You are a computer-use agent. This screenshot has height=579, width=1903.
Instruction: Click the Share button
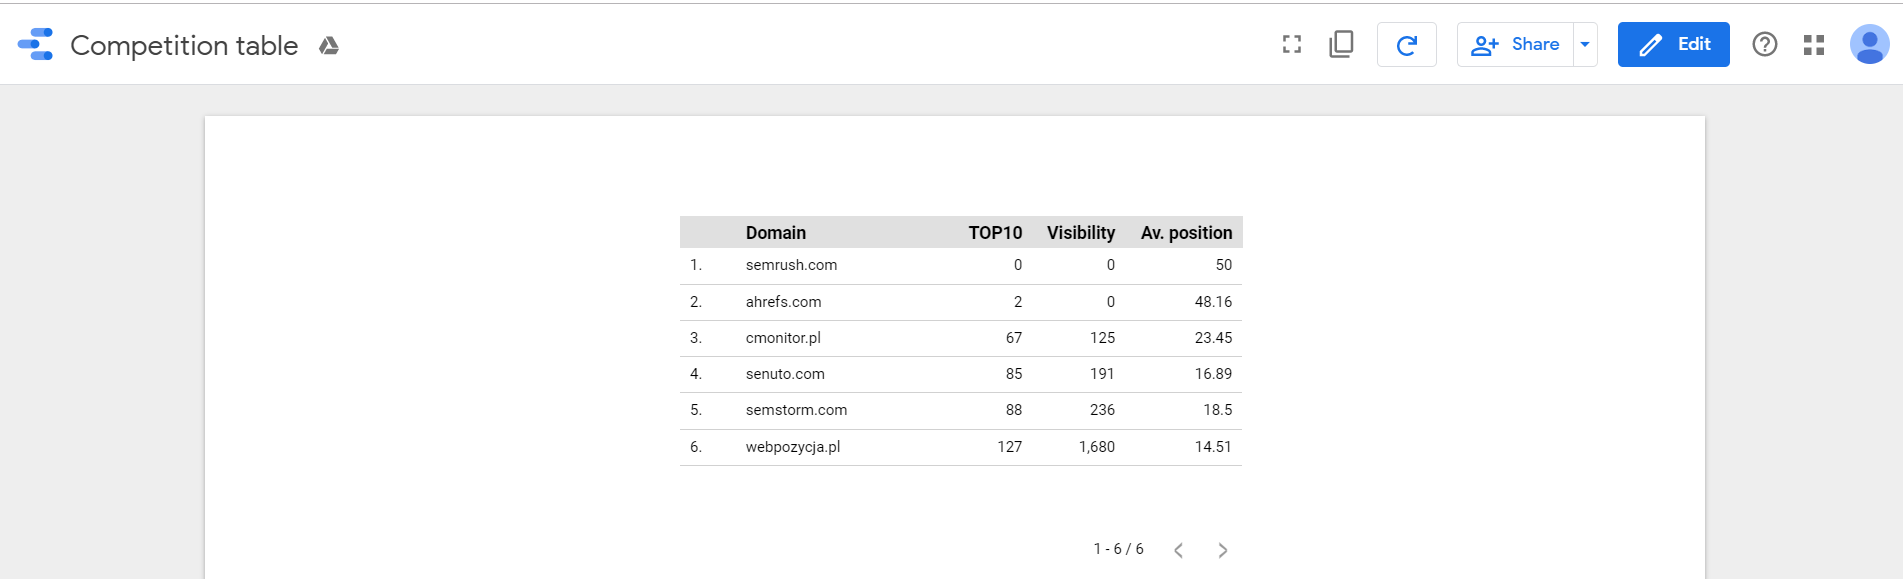[x=1515, y=45]
